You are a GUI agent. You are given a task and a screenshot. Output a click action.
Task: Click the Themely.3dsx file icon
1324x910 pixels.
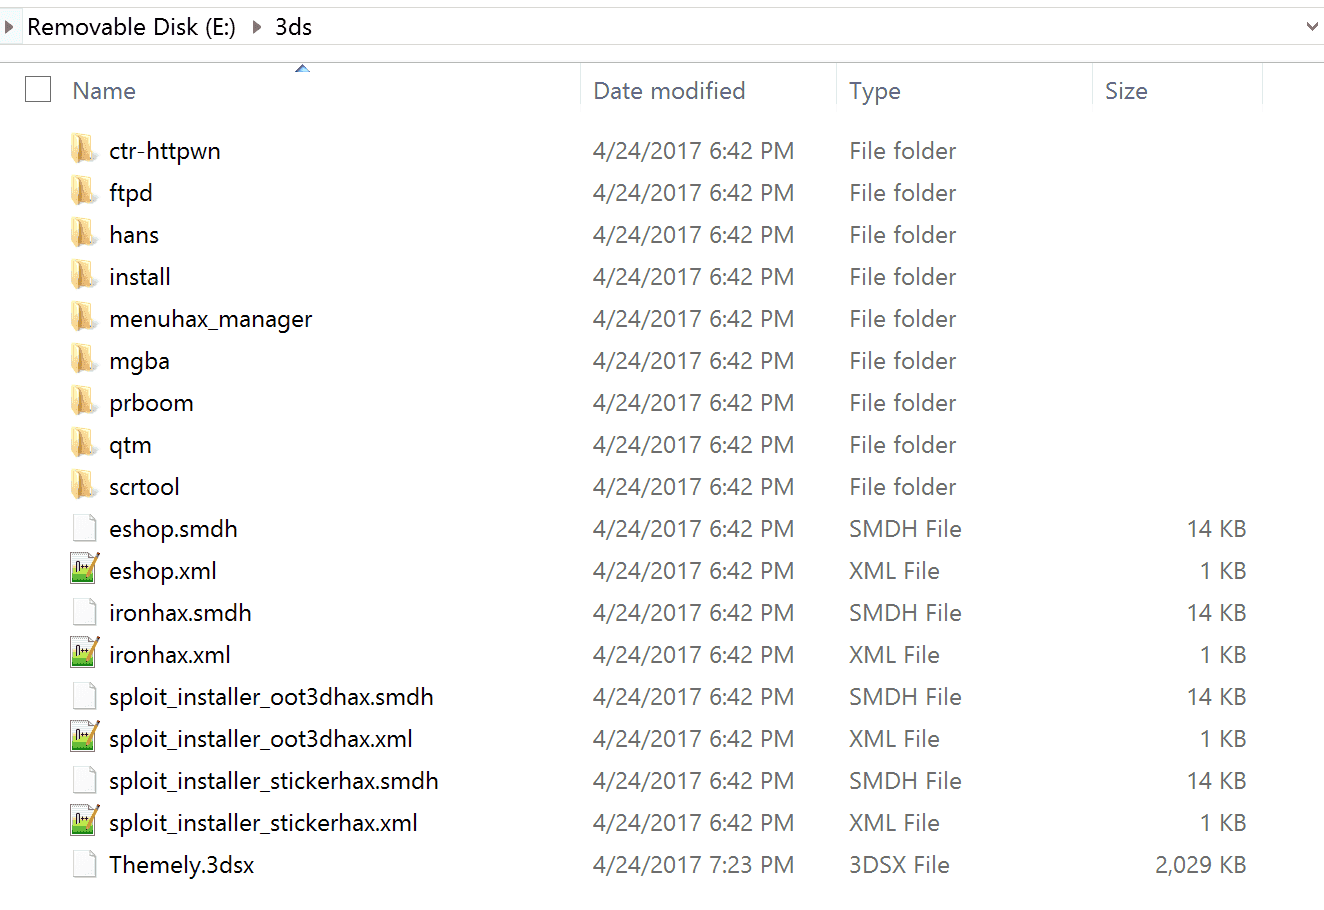click(84, 864)
